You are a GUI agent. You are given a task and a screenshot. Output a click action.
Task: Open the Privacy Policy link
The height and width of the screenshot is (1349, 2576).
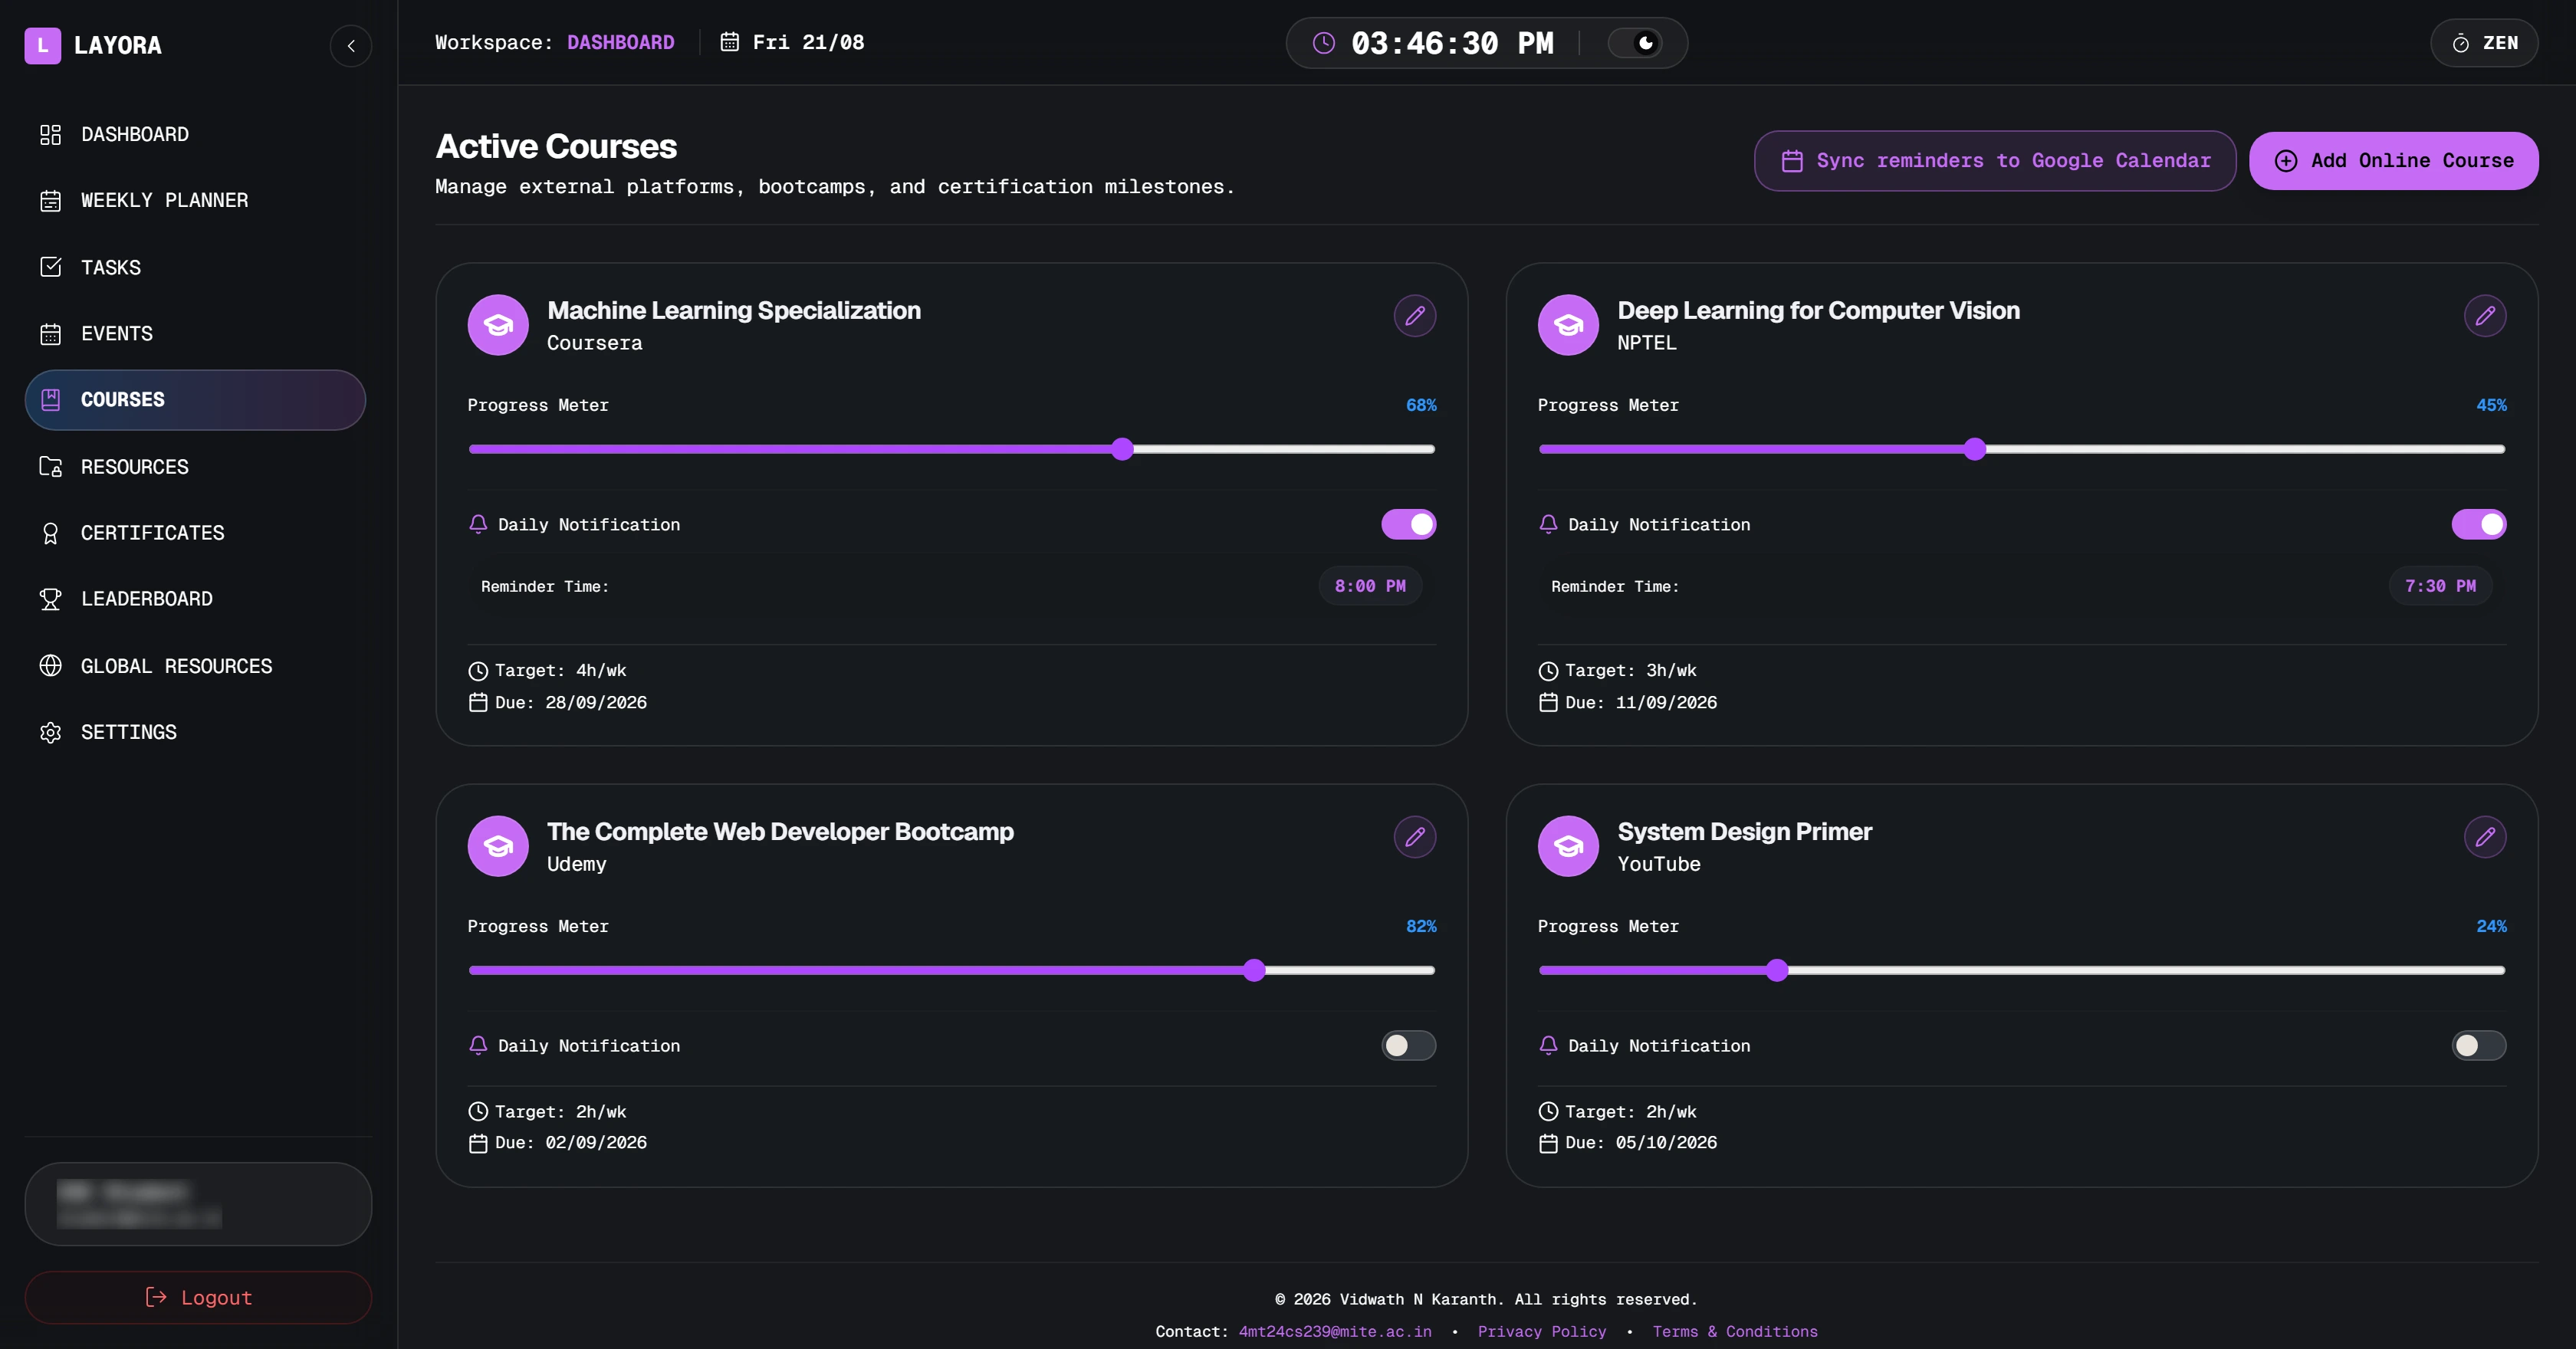1542,1331
